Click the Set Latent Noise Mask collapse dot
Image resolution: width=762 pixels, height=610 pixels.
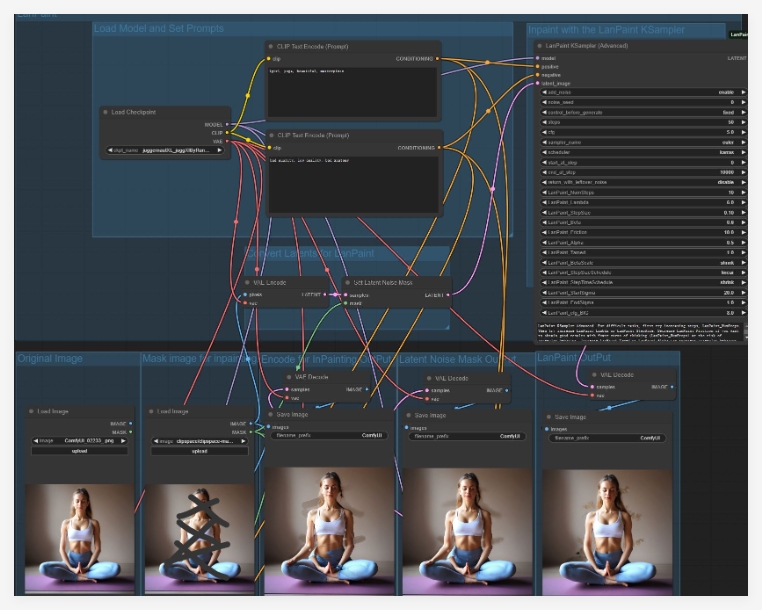(x=347, y=283)
